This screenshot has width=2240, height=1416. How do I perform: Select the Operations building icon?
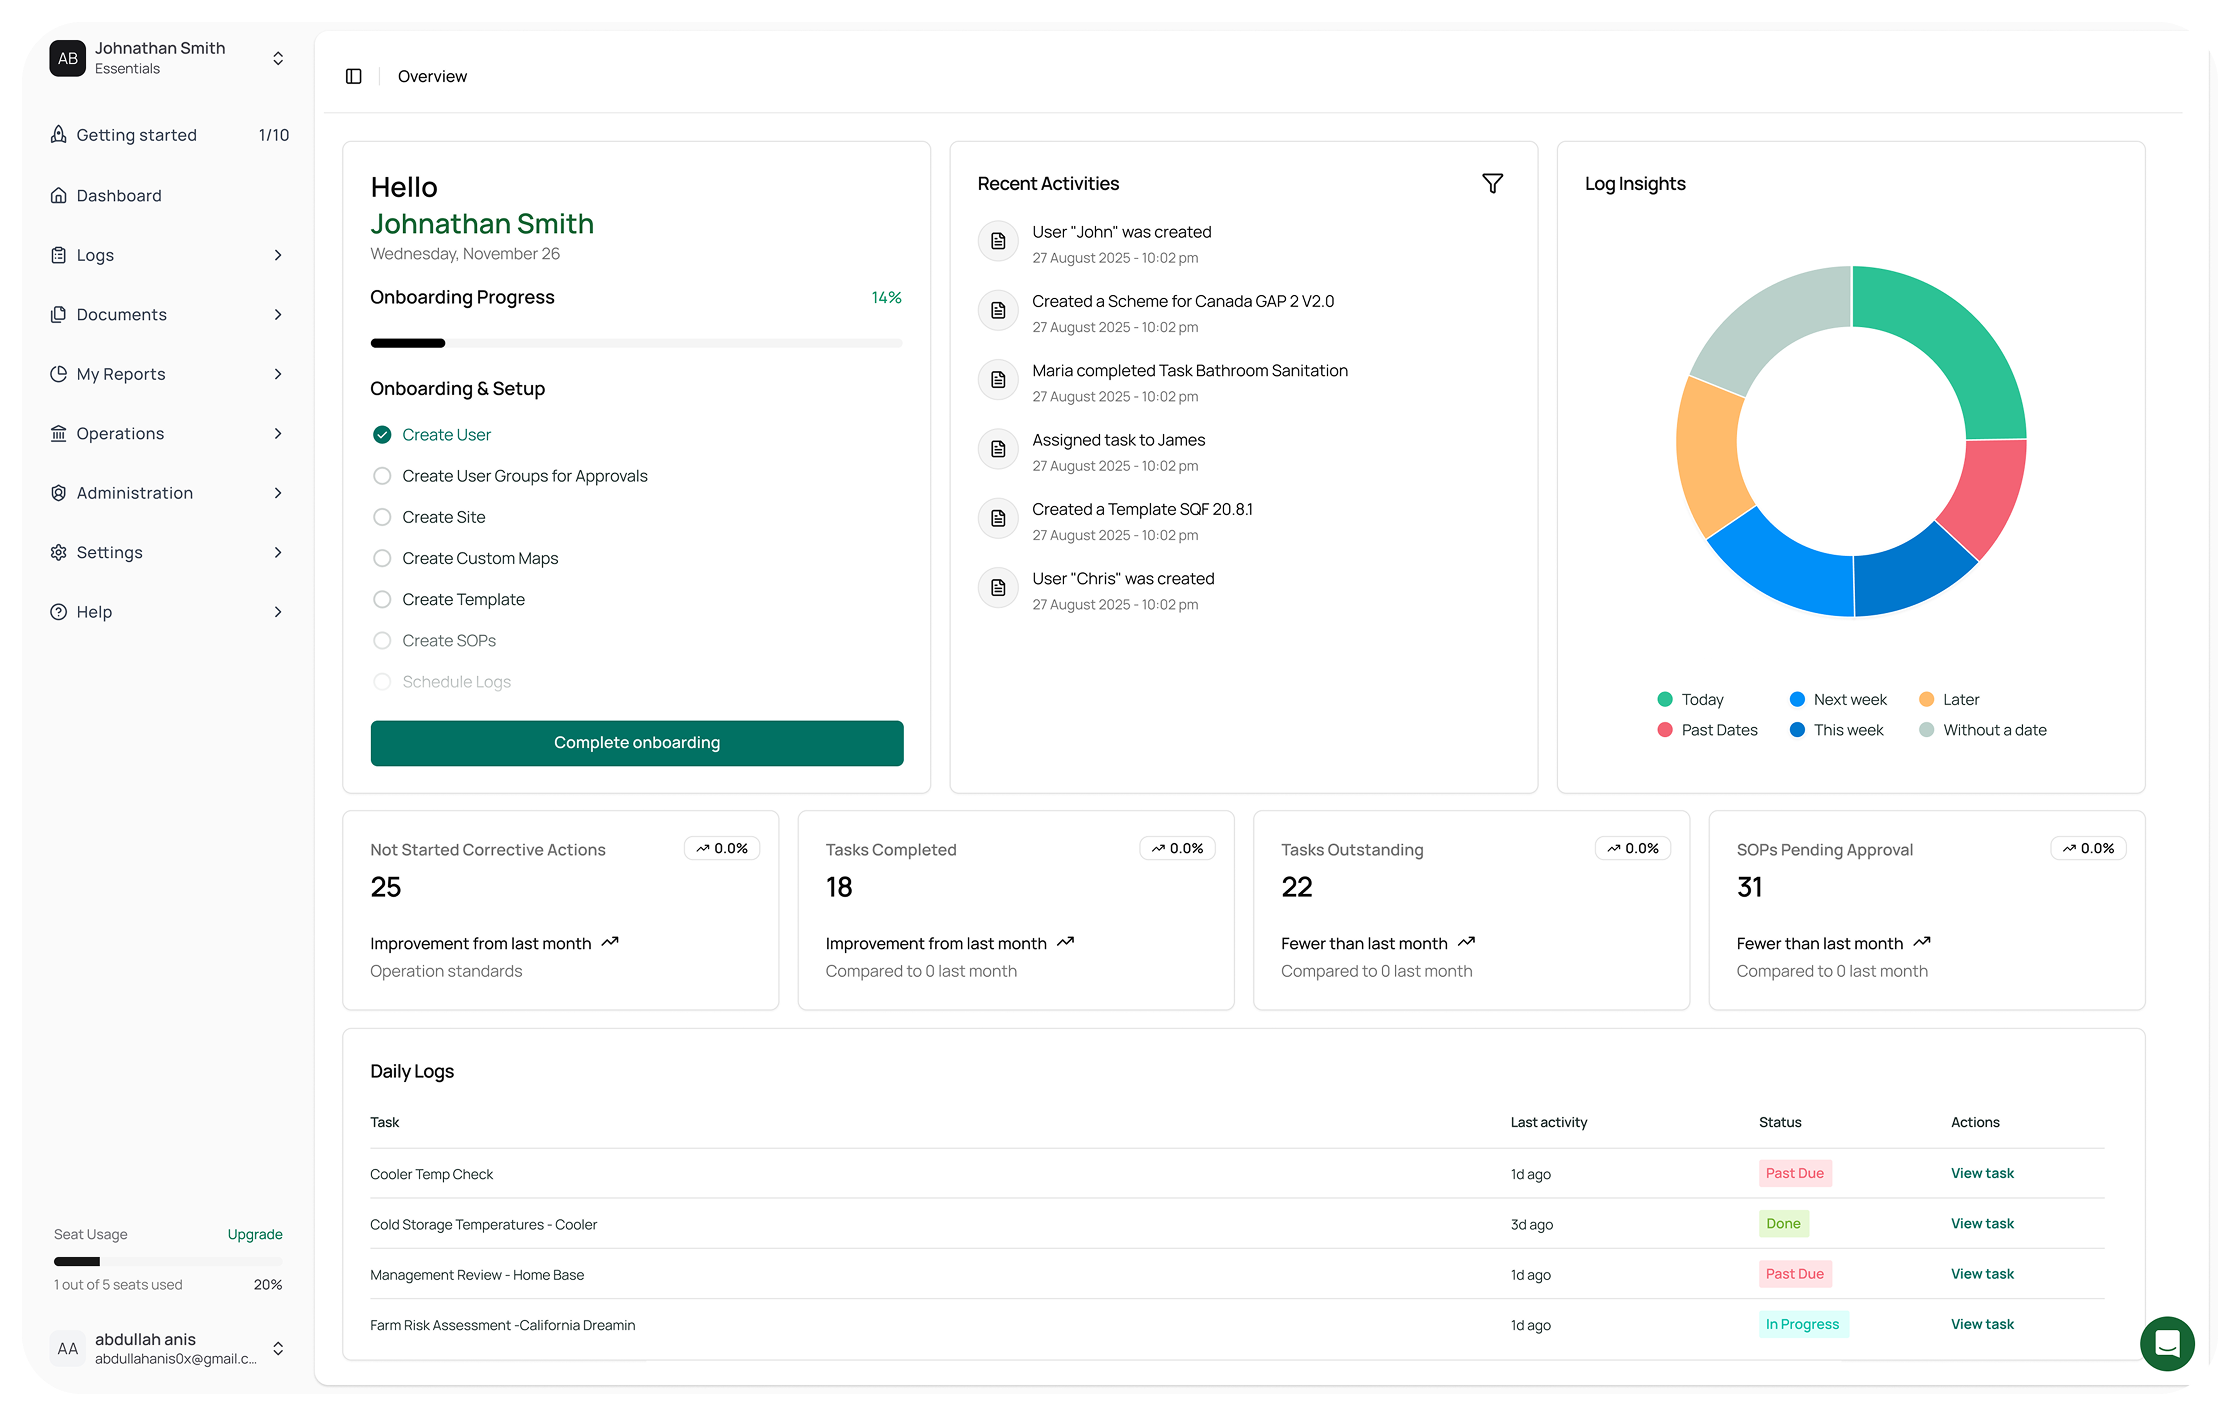point(59,433)
